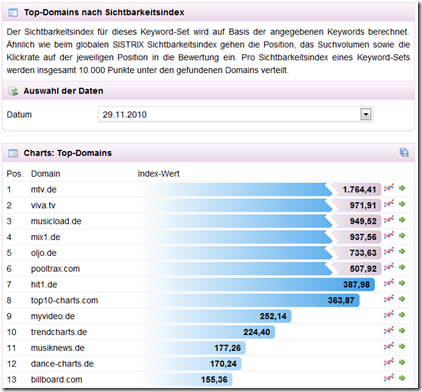The width and height of the screenshot is (422, 392).
Task: Click the index value 937,56
Action: click(x=363, y=237)
